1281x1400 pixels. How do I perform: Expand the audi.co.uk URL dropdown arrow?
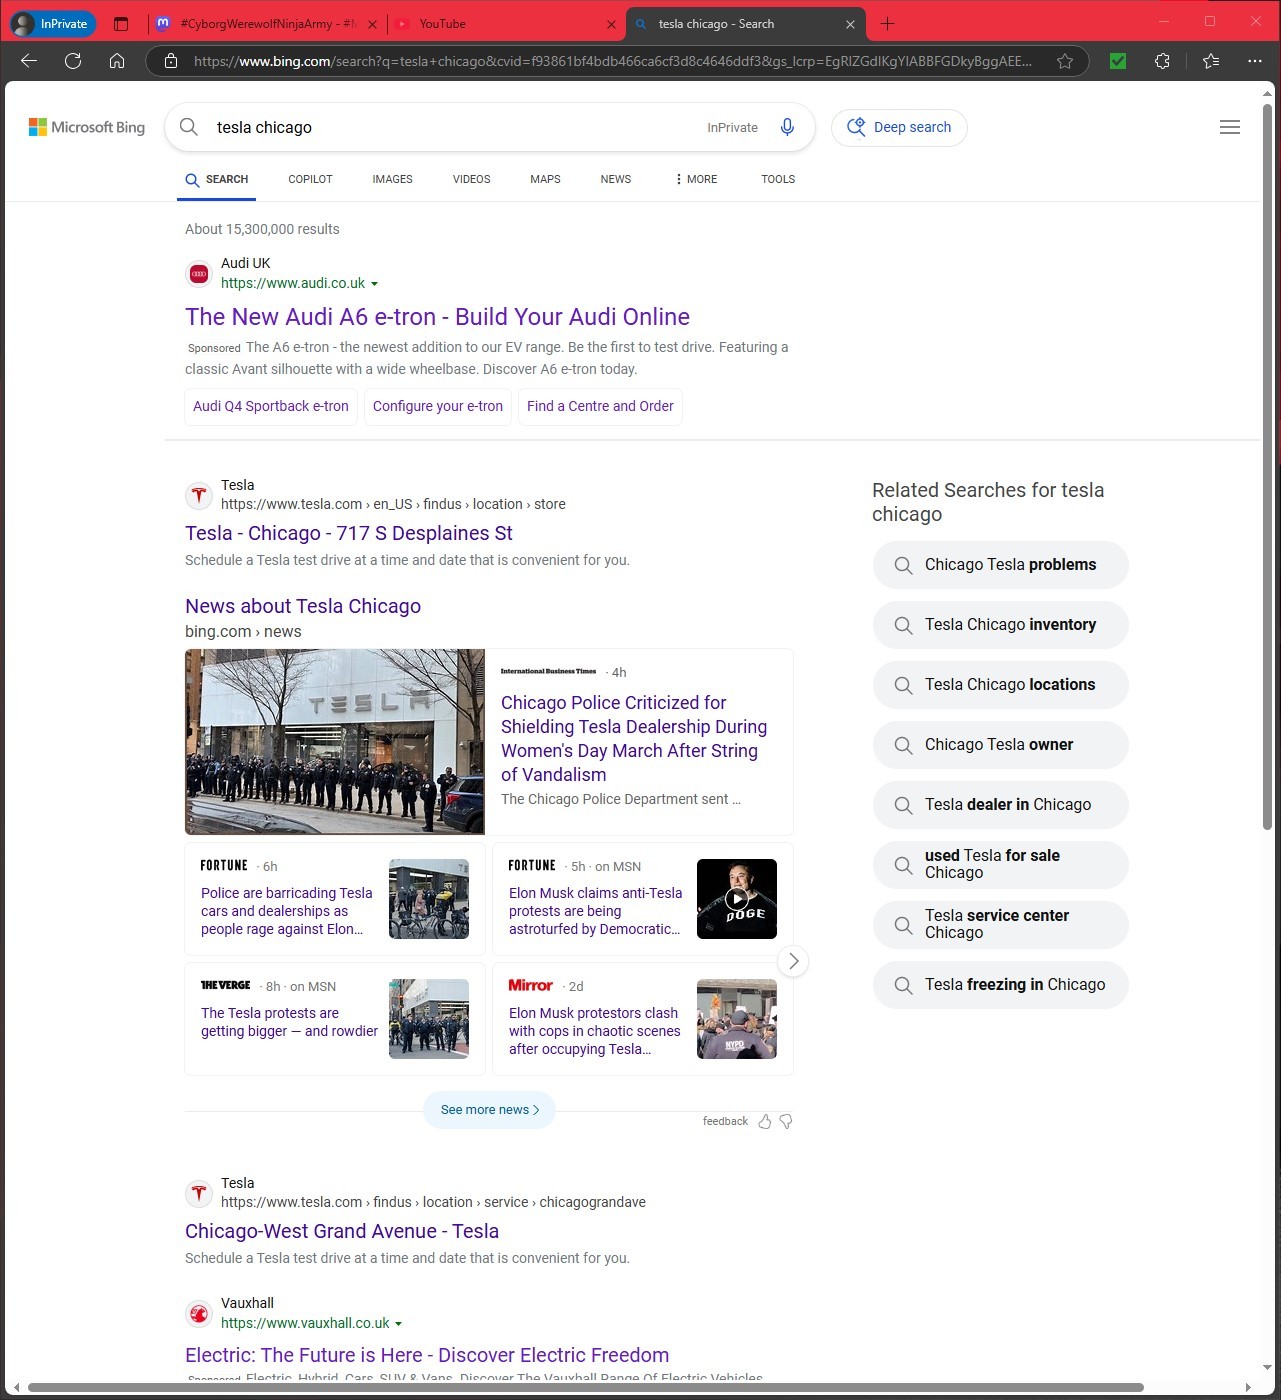coord(374,284)
